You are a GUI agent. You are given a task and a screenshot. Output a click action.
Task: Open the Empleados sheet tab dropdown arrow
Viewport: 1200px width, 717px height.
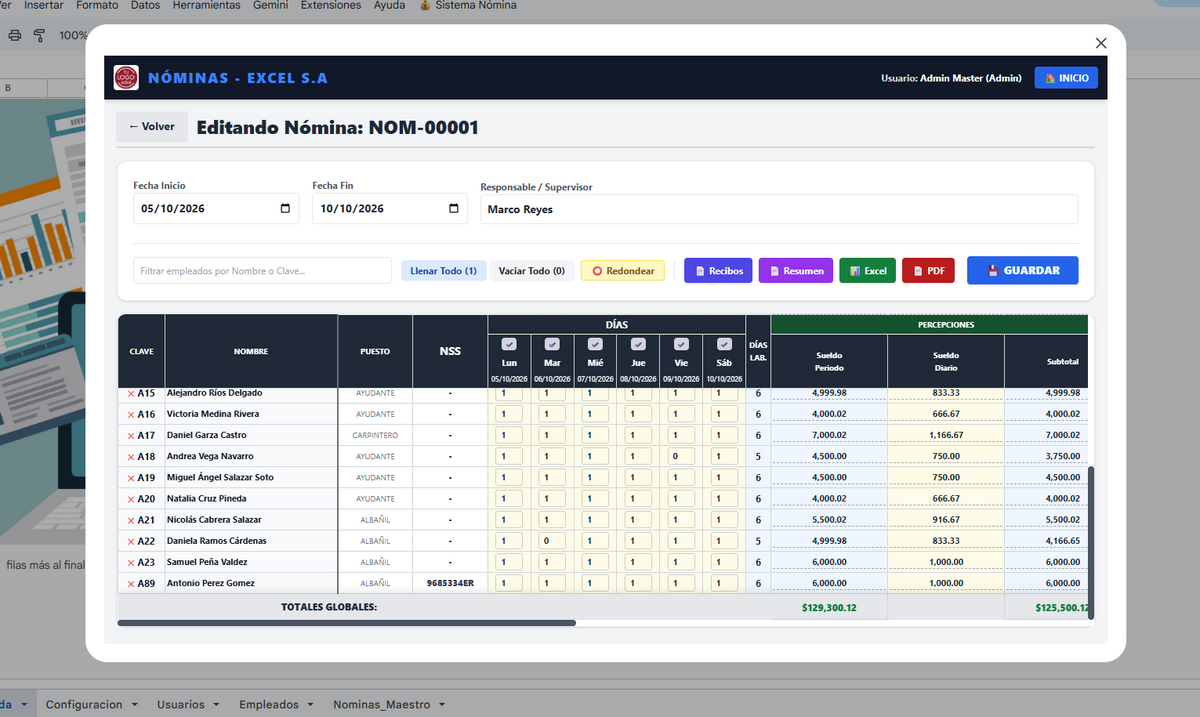[x=312, y=705]
